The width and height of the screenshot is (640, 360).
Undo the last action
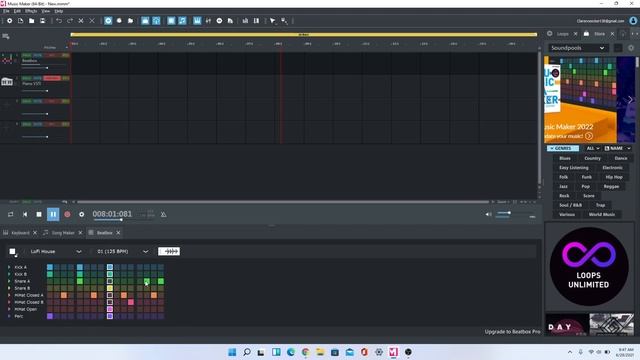[x=59, y=21]
